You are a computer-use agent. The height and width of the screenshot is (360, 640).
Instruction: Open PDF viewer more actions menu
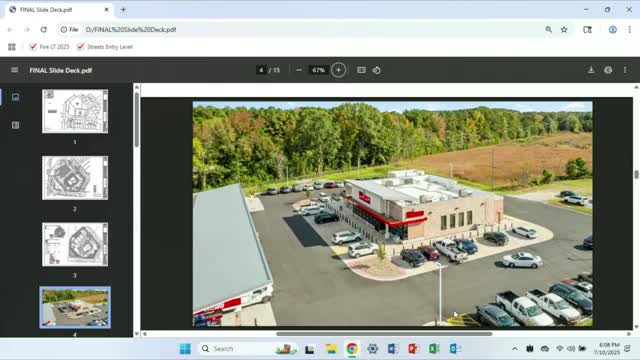[625, 70]
